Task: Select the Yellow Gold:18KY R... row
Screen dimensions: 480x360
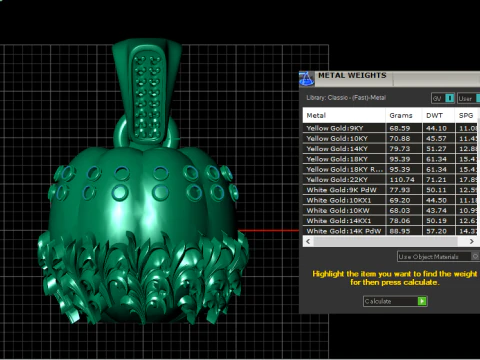Action: pos(390,169)
